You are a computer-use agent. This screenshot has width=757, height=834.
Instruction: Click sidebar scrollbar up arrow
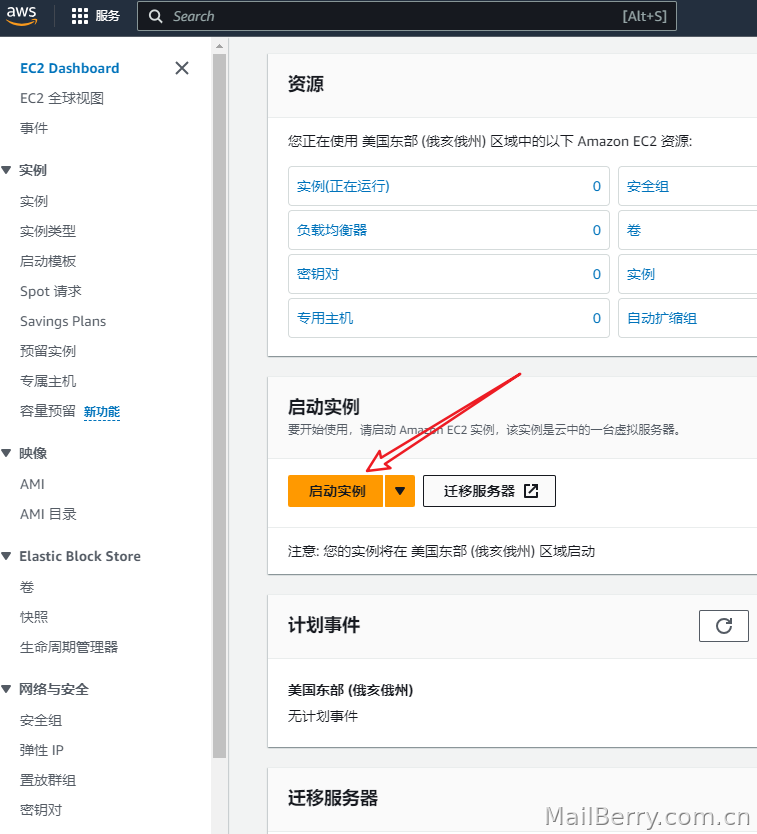219,46
